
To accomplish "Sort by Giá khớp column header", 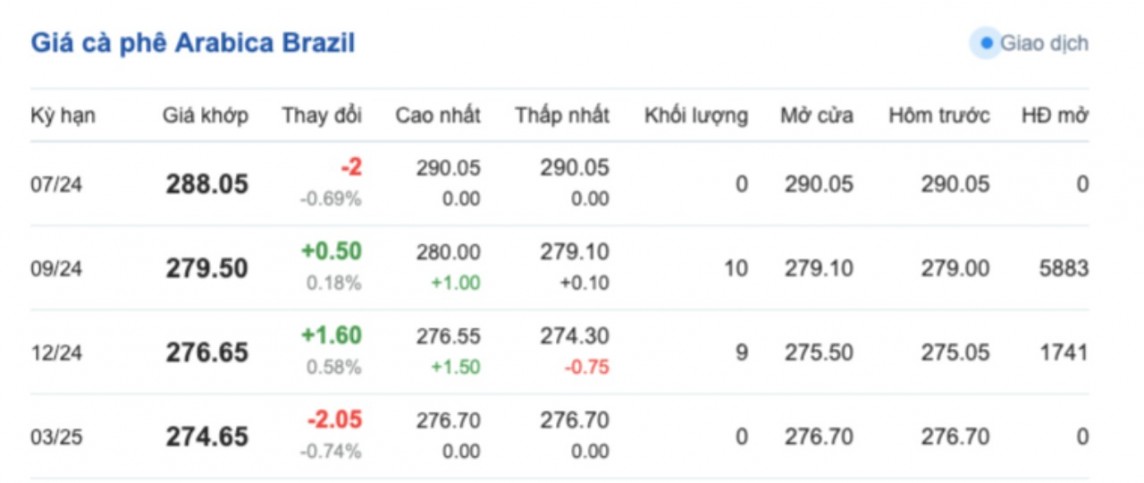I will pos(205,115).
